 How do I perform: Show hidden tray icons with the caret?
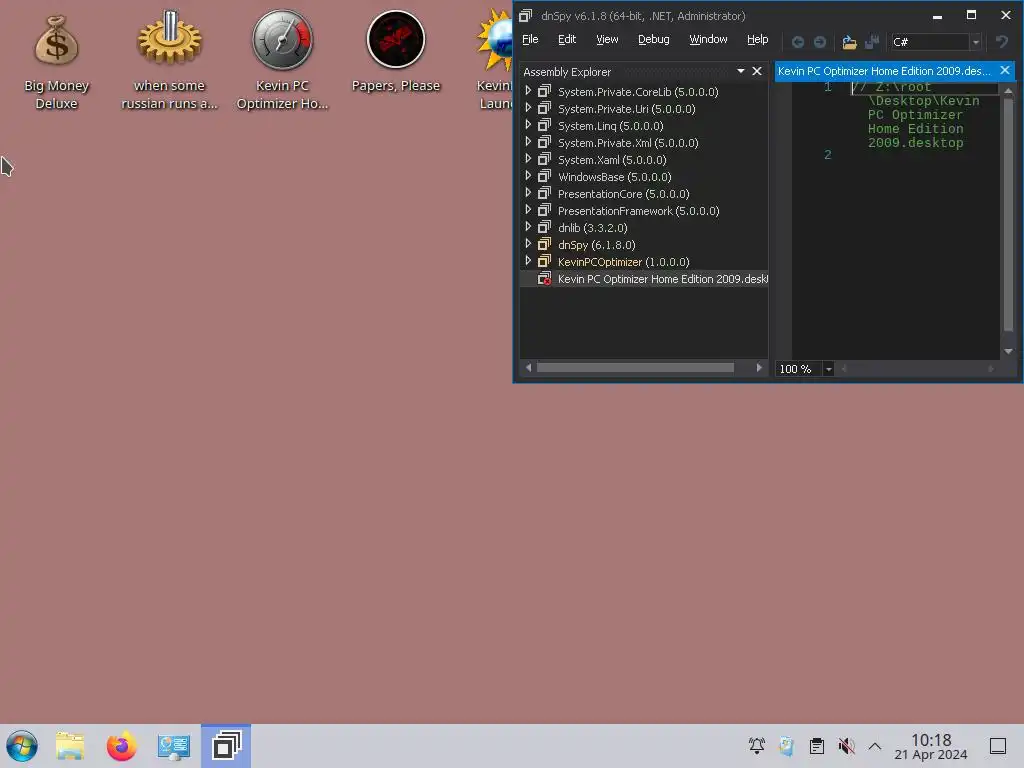875,746
